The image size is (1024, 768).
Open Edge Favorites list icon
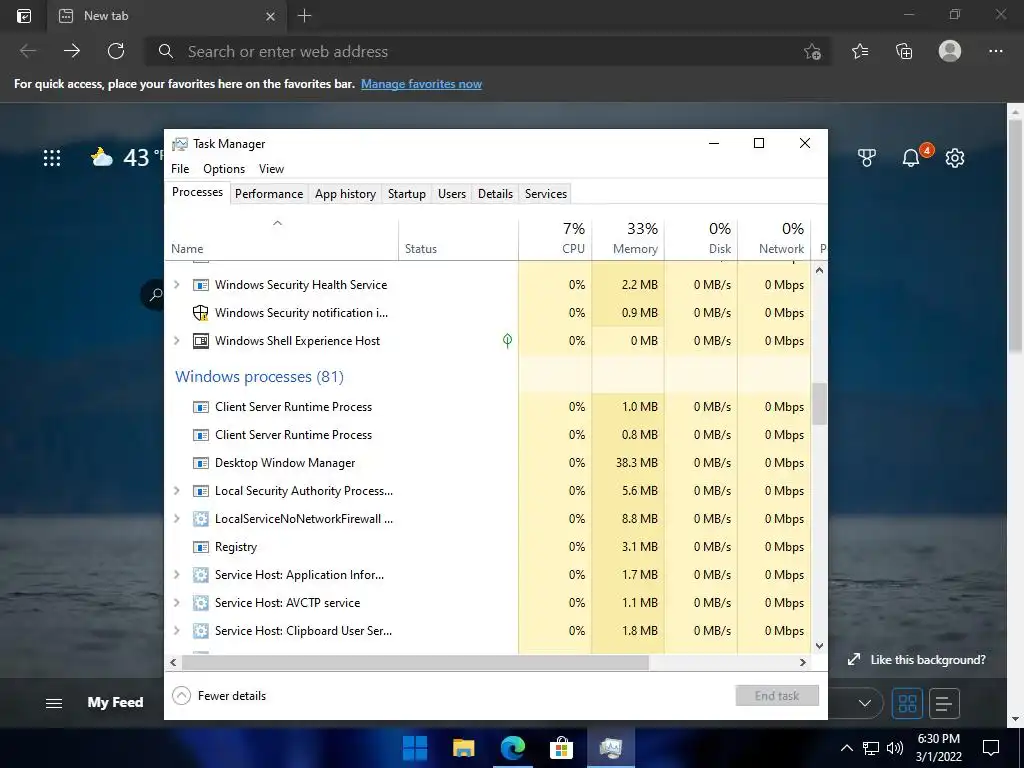(860, 51)
